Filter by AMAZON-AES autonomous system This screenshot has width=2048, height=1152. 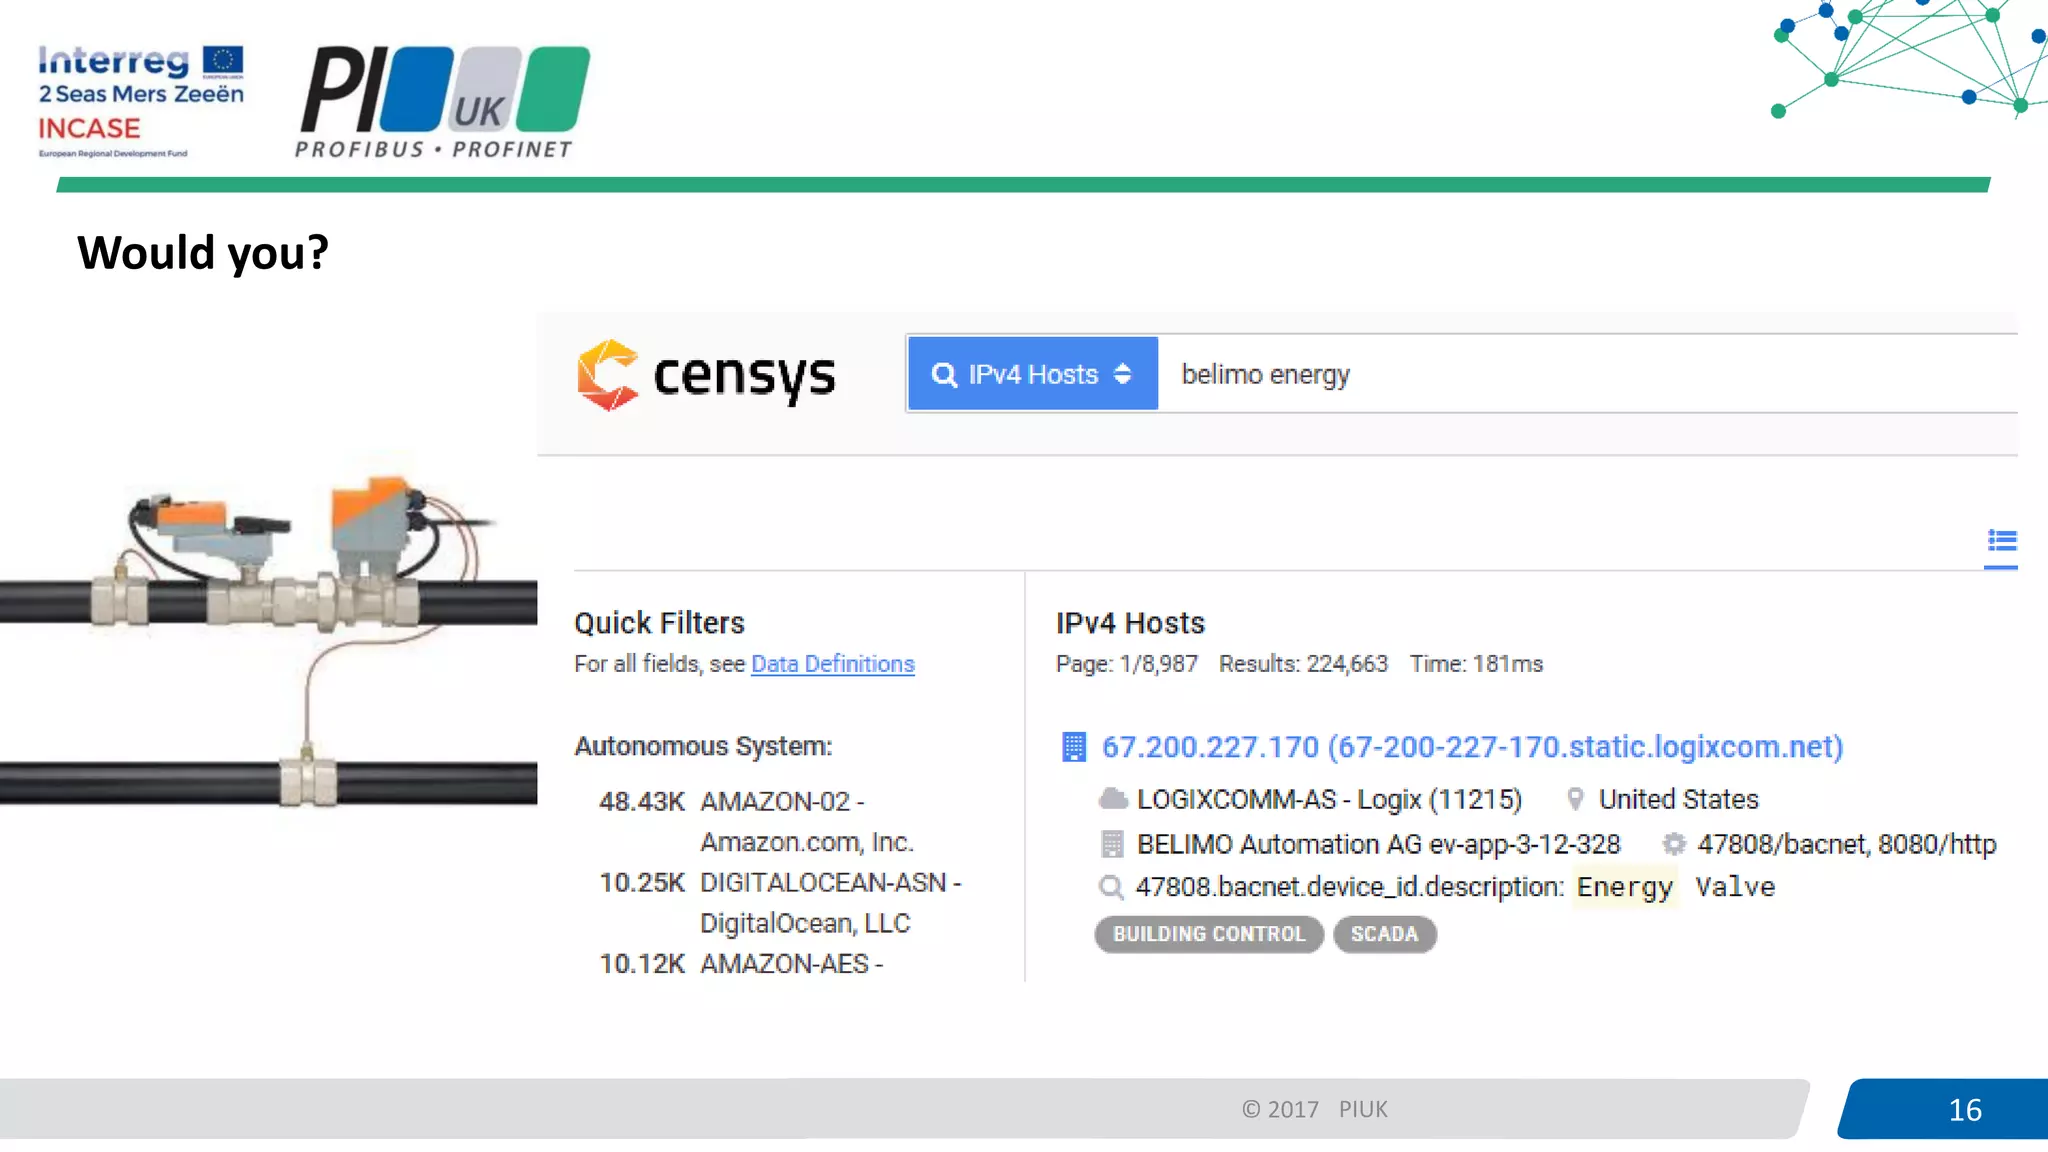click(790, 964)
